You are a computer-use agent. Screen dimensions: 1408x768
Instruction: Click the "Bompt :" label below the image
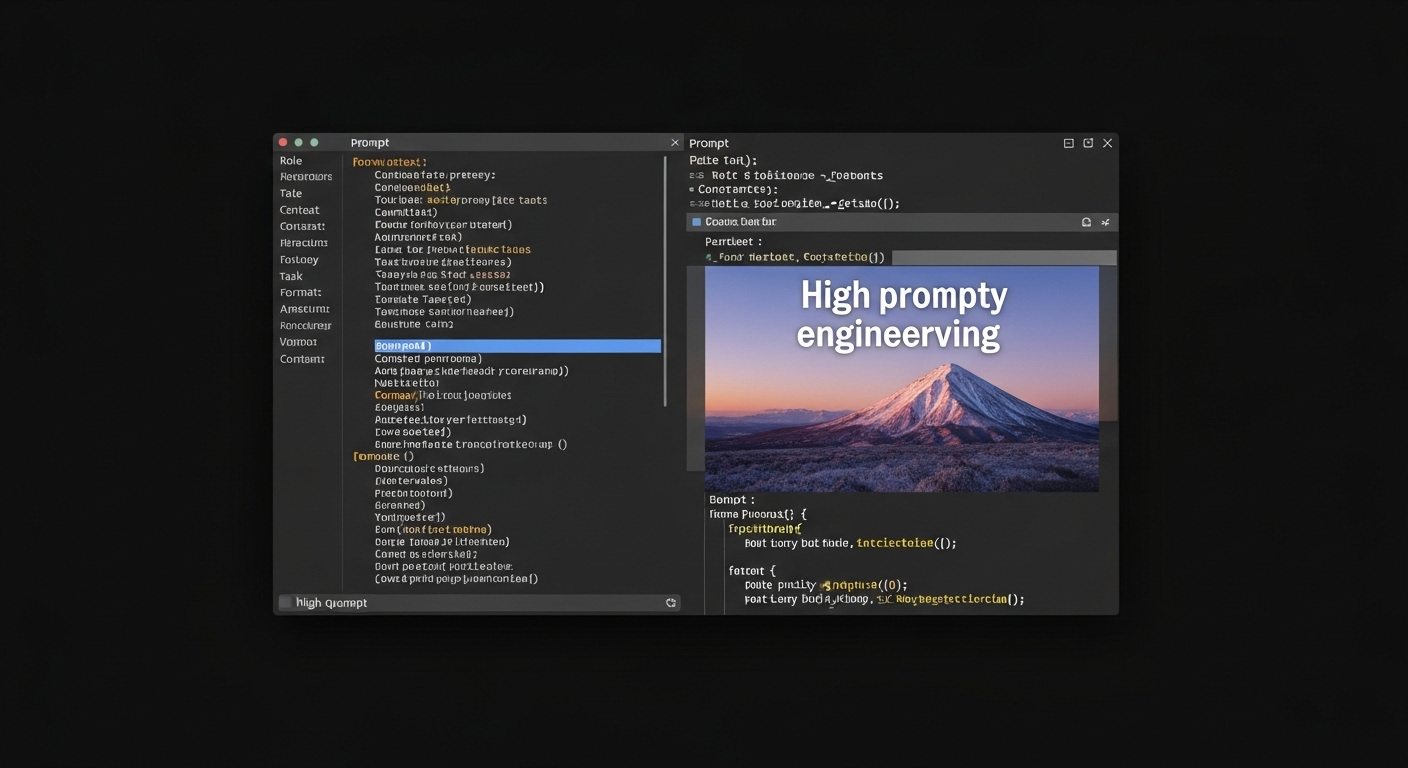point(731,499)
